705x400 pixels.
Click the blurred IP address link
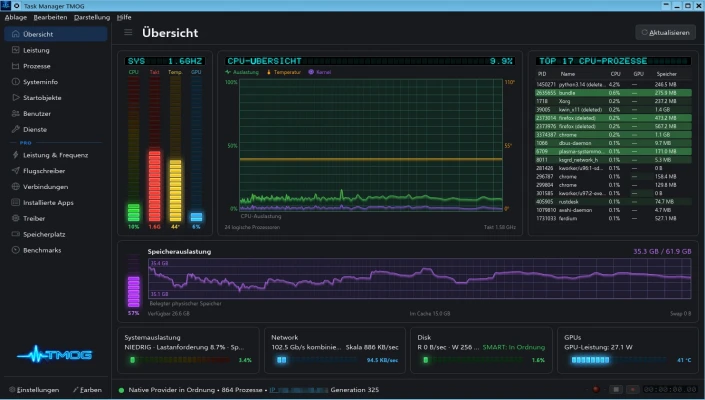click(299, 390)
